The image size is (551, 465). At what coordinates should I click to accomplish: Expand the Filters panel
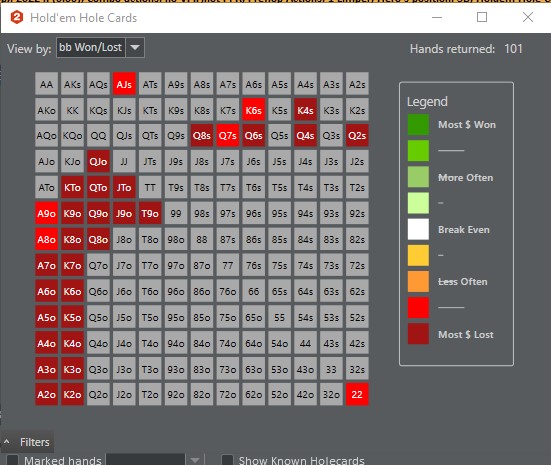point(27,442)
